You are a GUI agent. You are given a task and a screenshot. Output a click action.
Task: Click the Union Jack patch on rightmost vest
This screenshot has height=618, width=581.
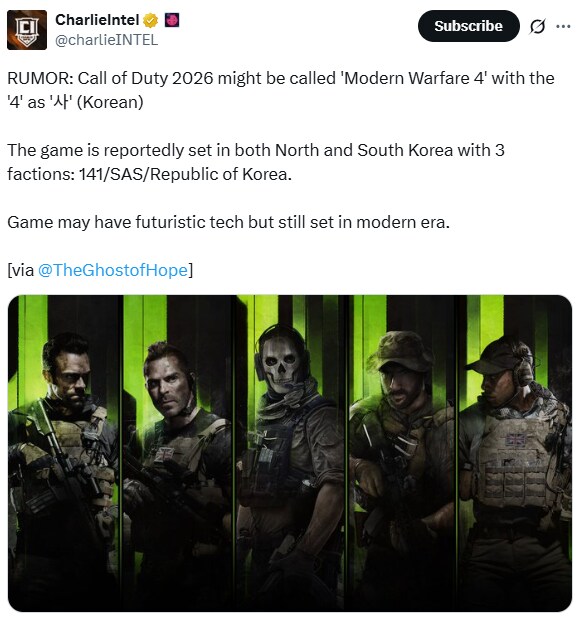tap(515, 441)
